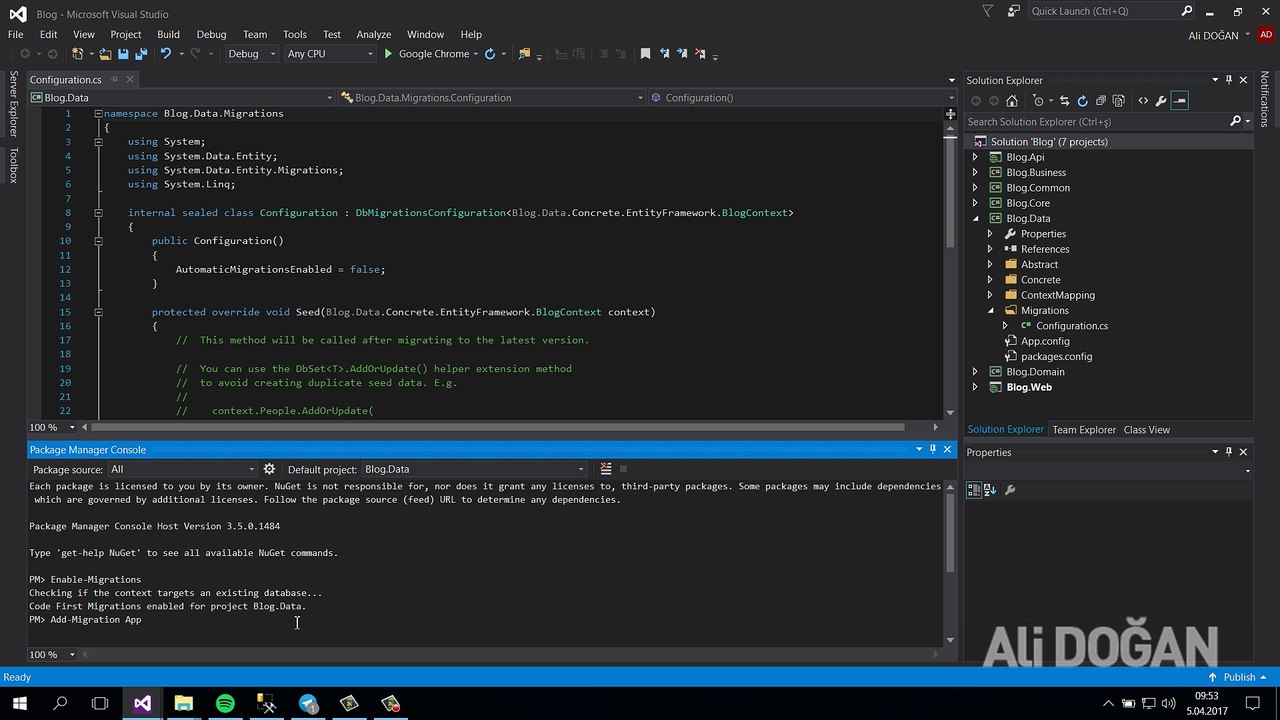1280x720 pixels.
Task: Open the Blog.Data project navigation dropdown
Action: [x=181, y=98]
